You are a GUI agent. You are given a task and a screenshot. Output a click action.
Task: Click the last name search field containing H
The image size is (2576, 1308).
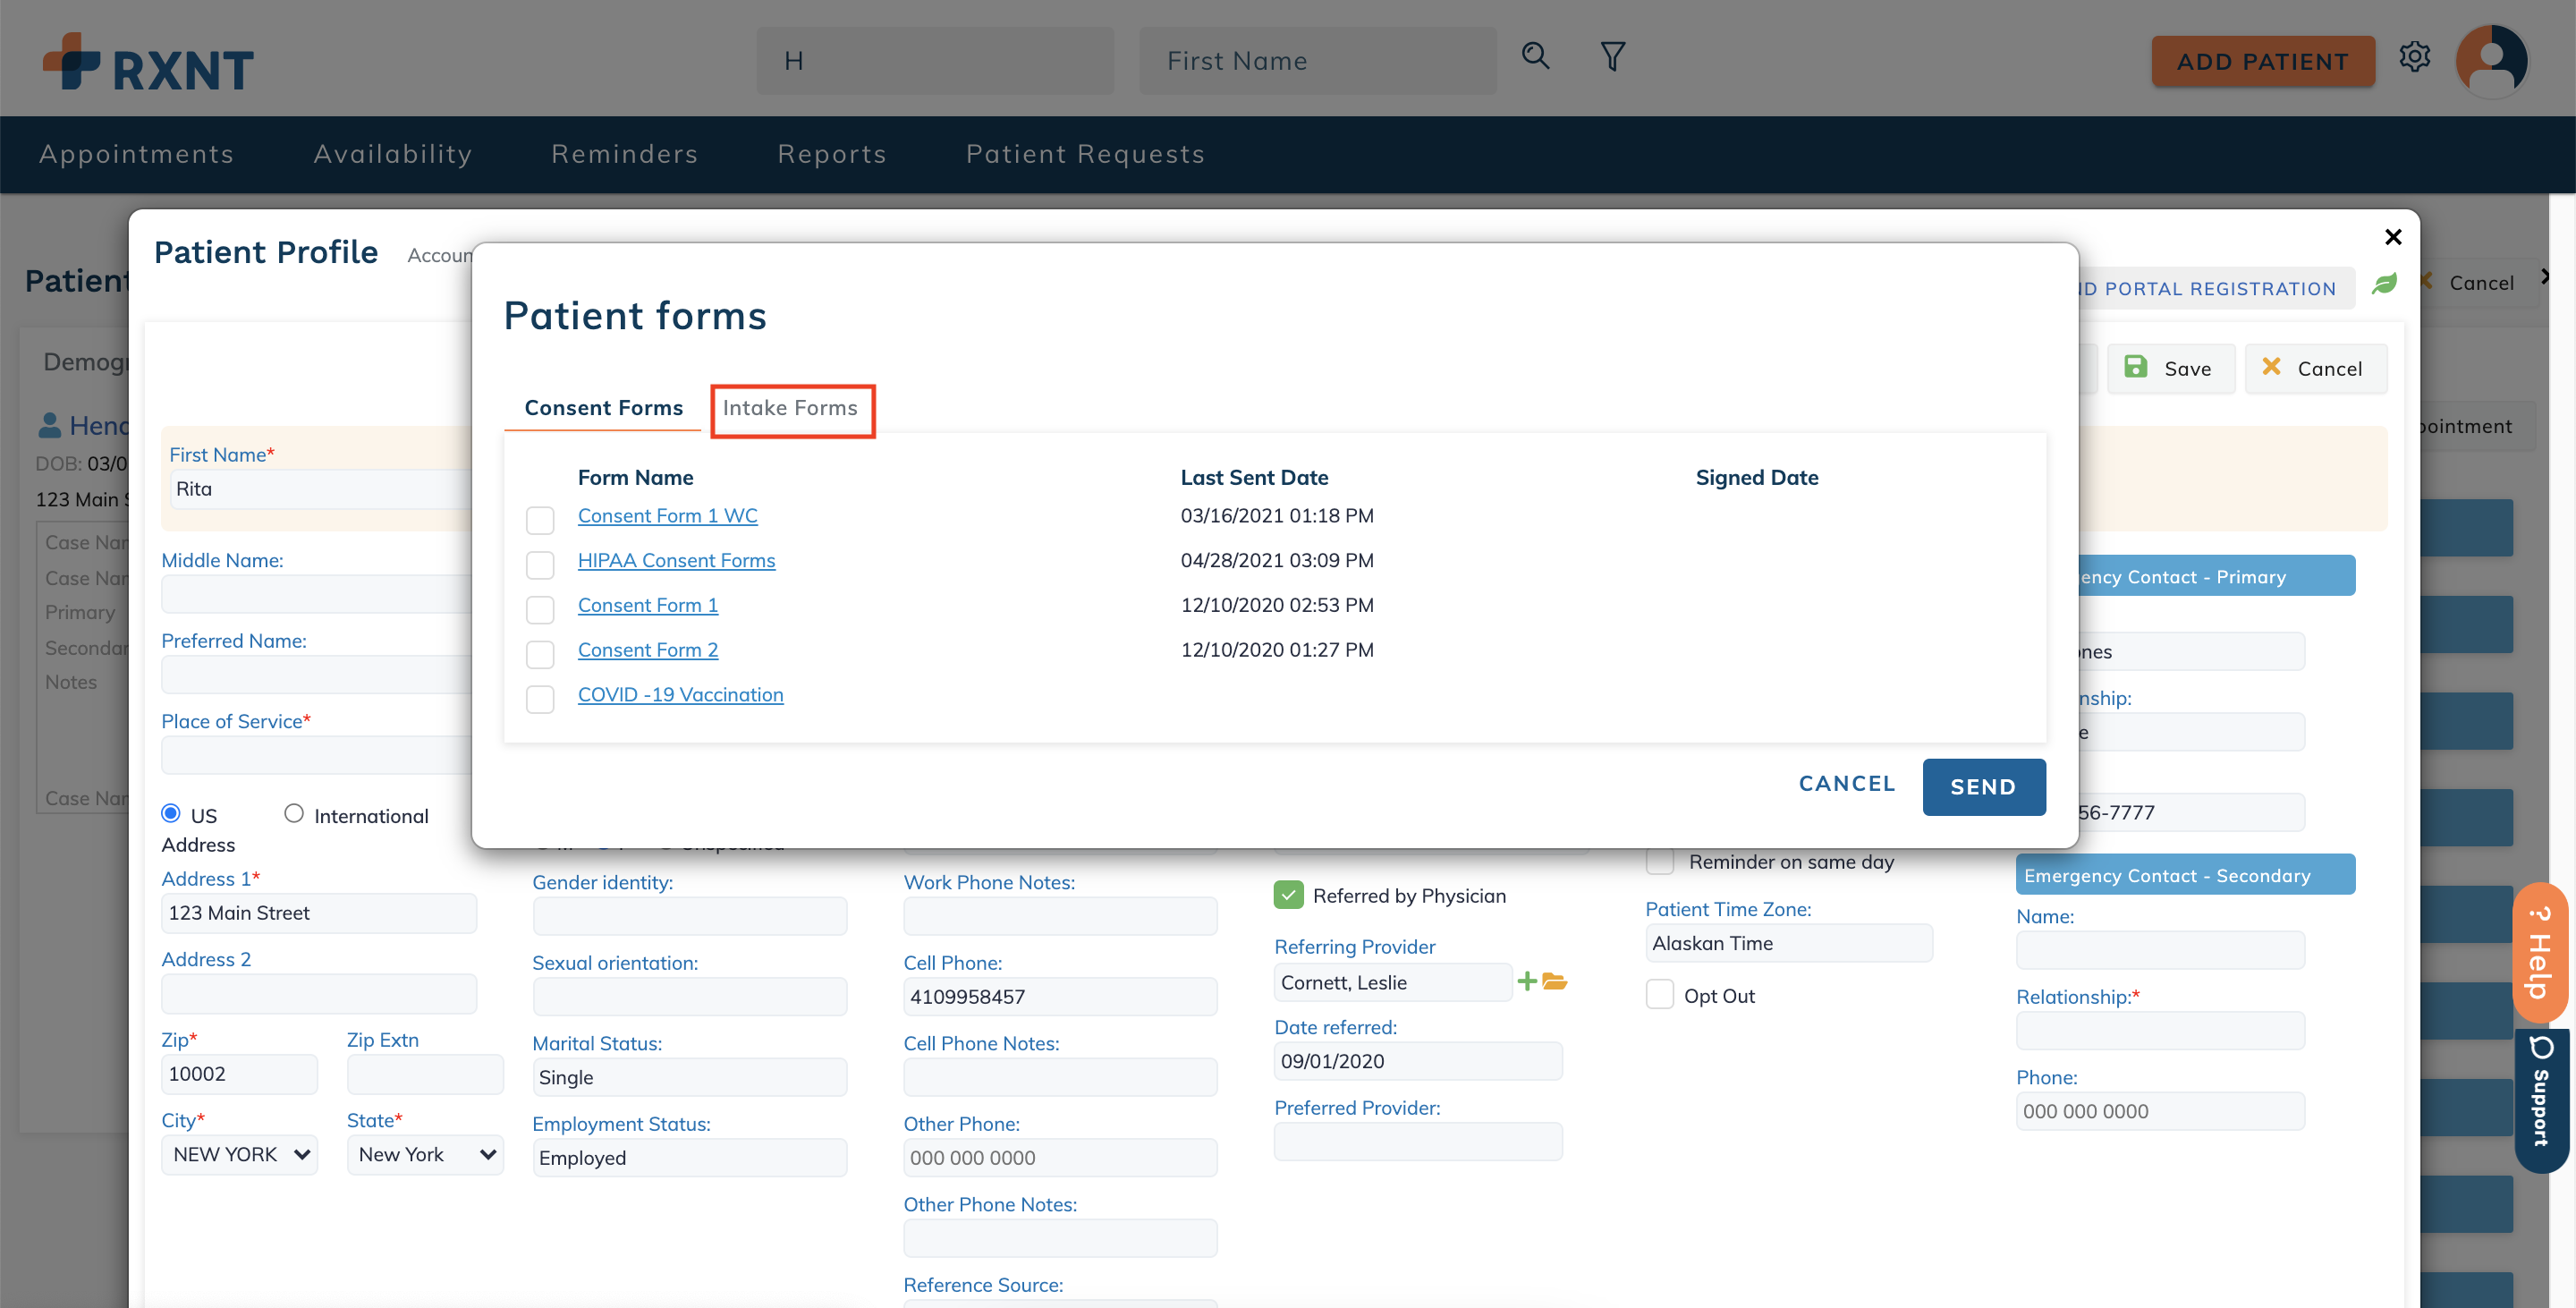[935, 61]
